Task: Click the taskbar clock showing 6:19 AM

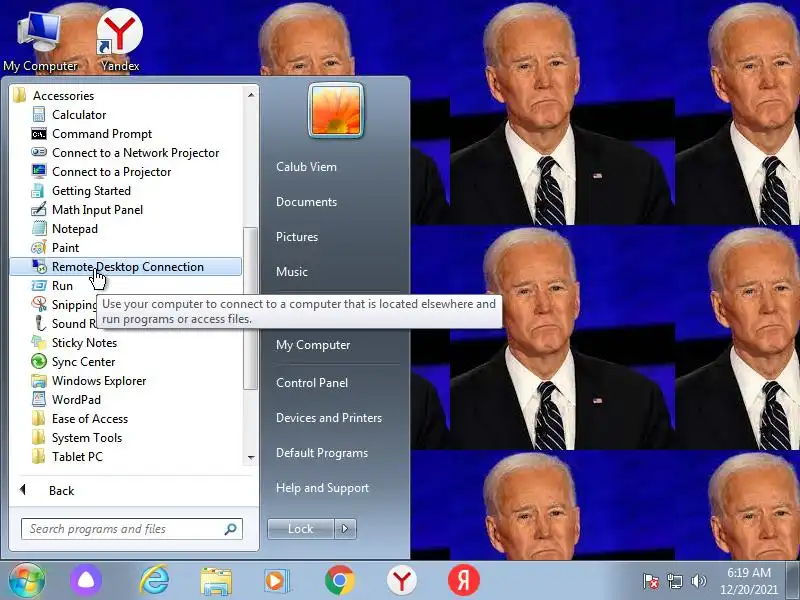Action: point(749,581)
